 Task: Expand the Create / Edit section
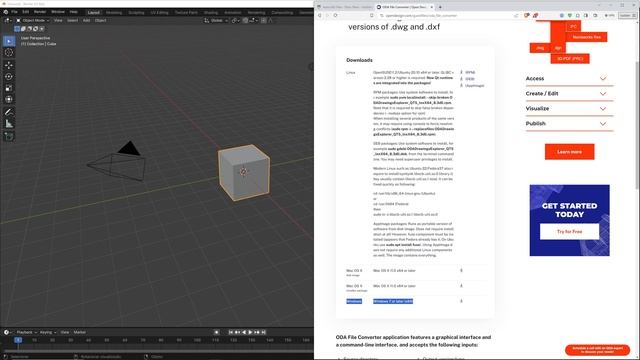pyautogui.click(x=569, y=93)
